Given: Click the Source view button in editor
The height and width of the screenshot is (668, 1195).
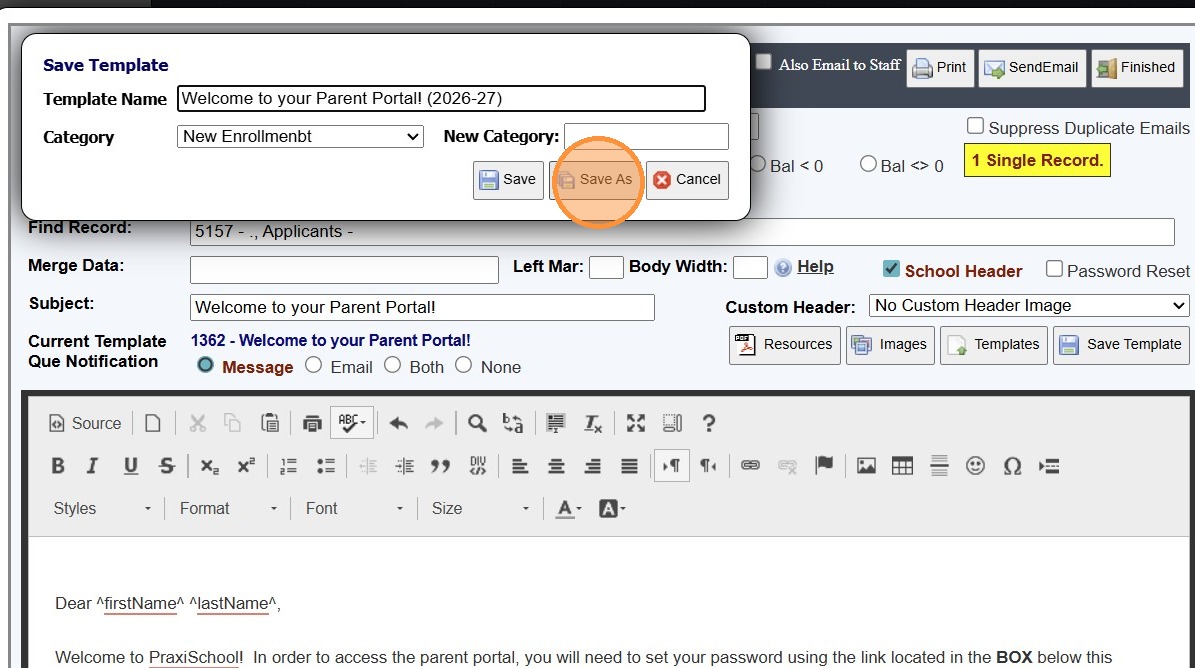Looking at the screenshot, I should 85,423.
